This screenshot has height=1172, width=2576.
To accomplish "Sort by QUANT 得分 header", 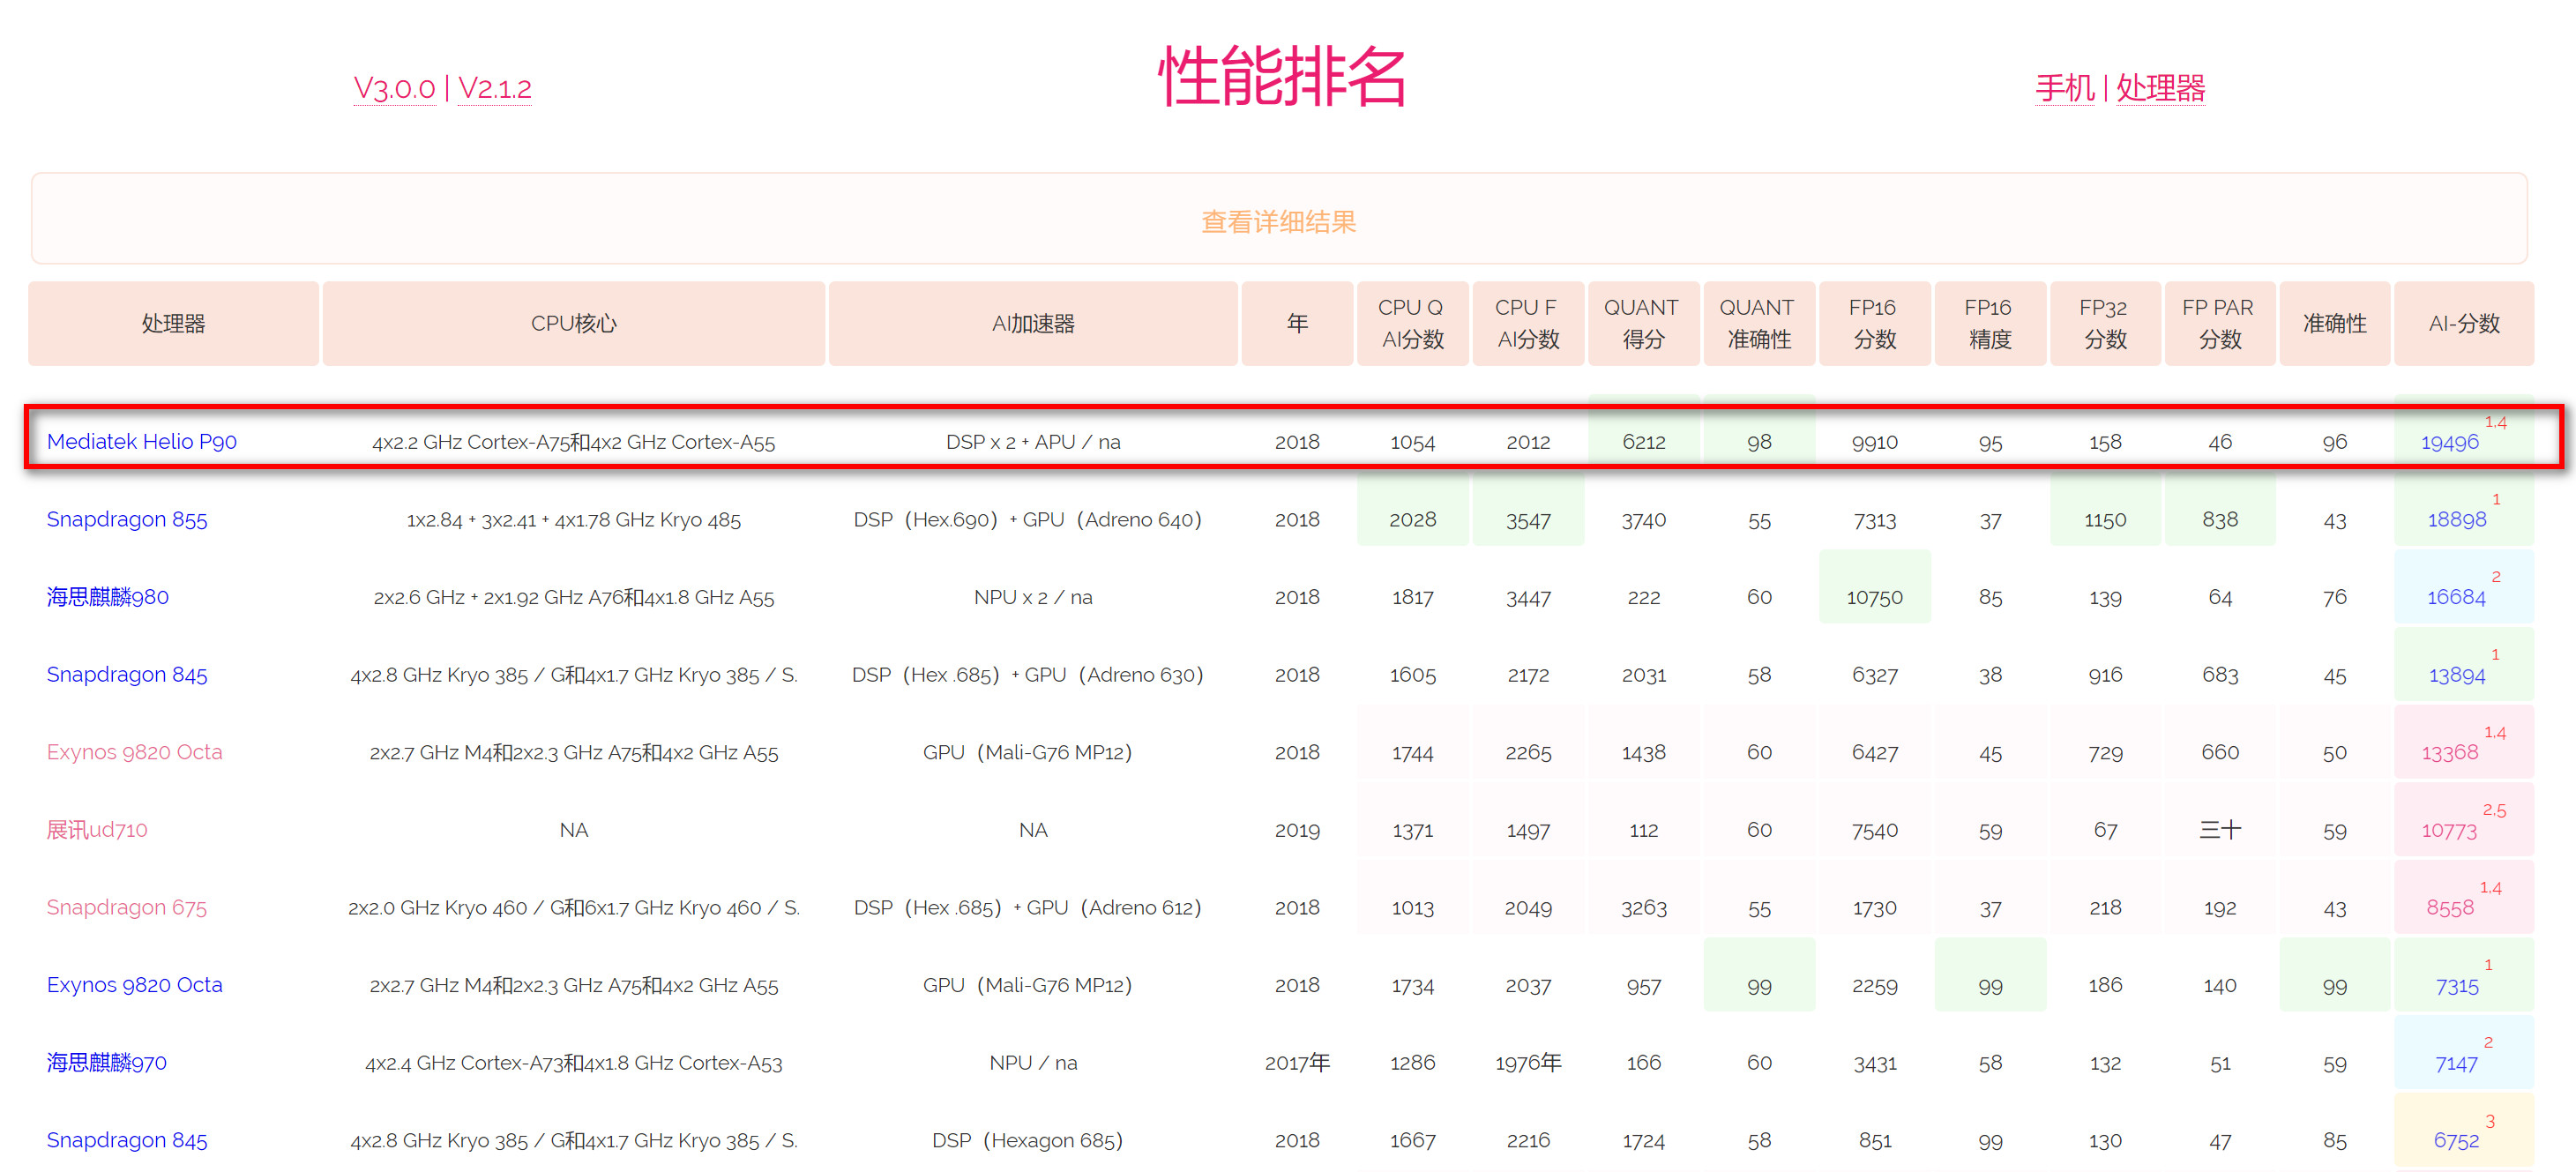I will coord(1643,324).
